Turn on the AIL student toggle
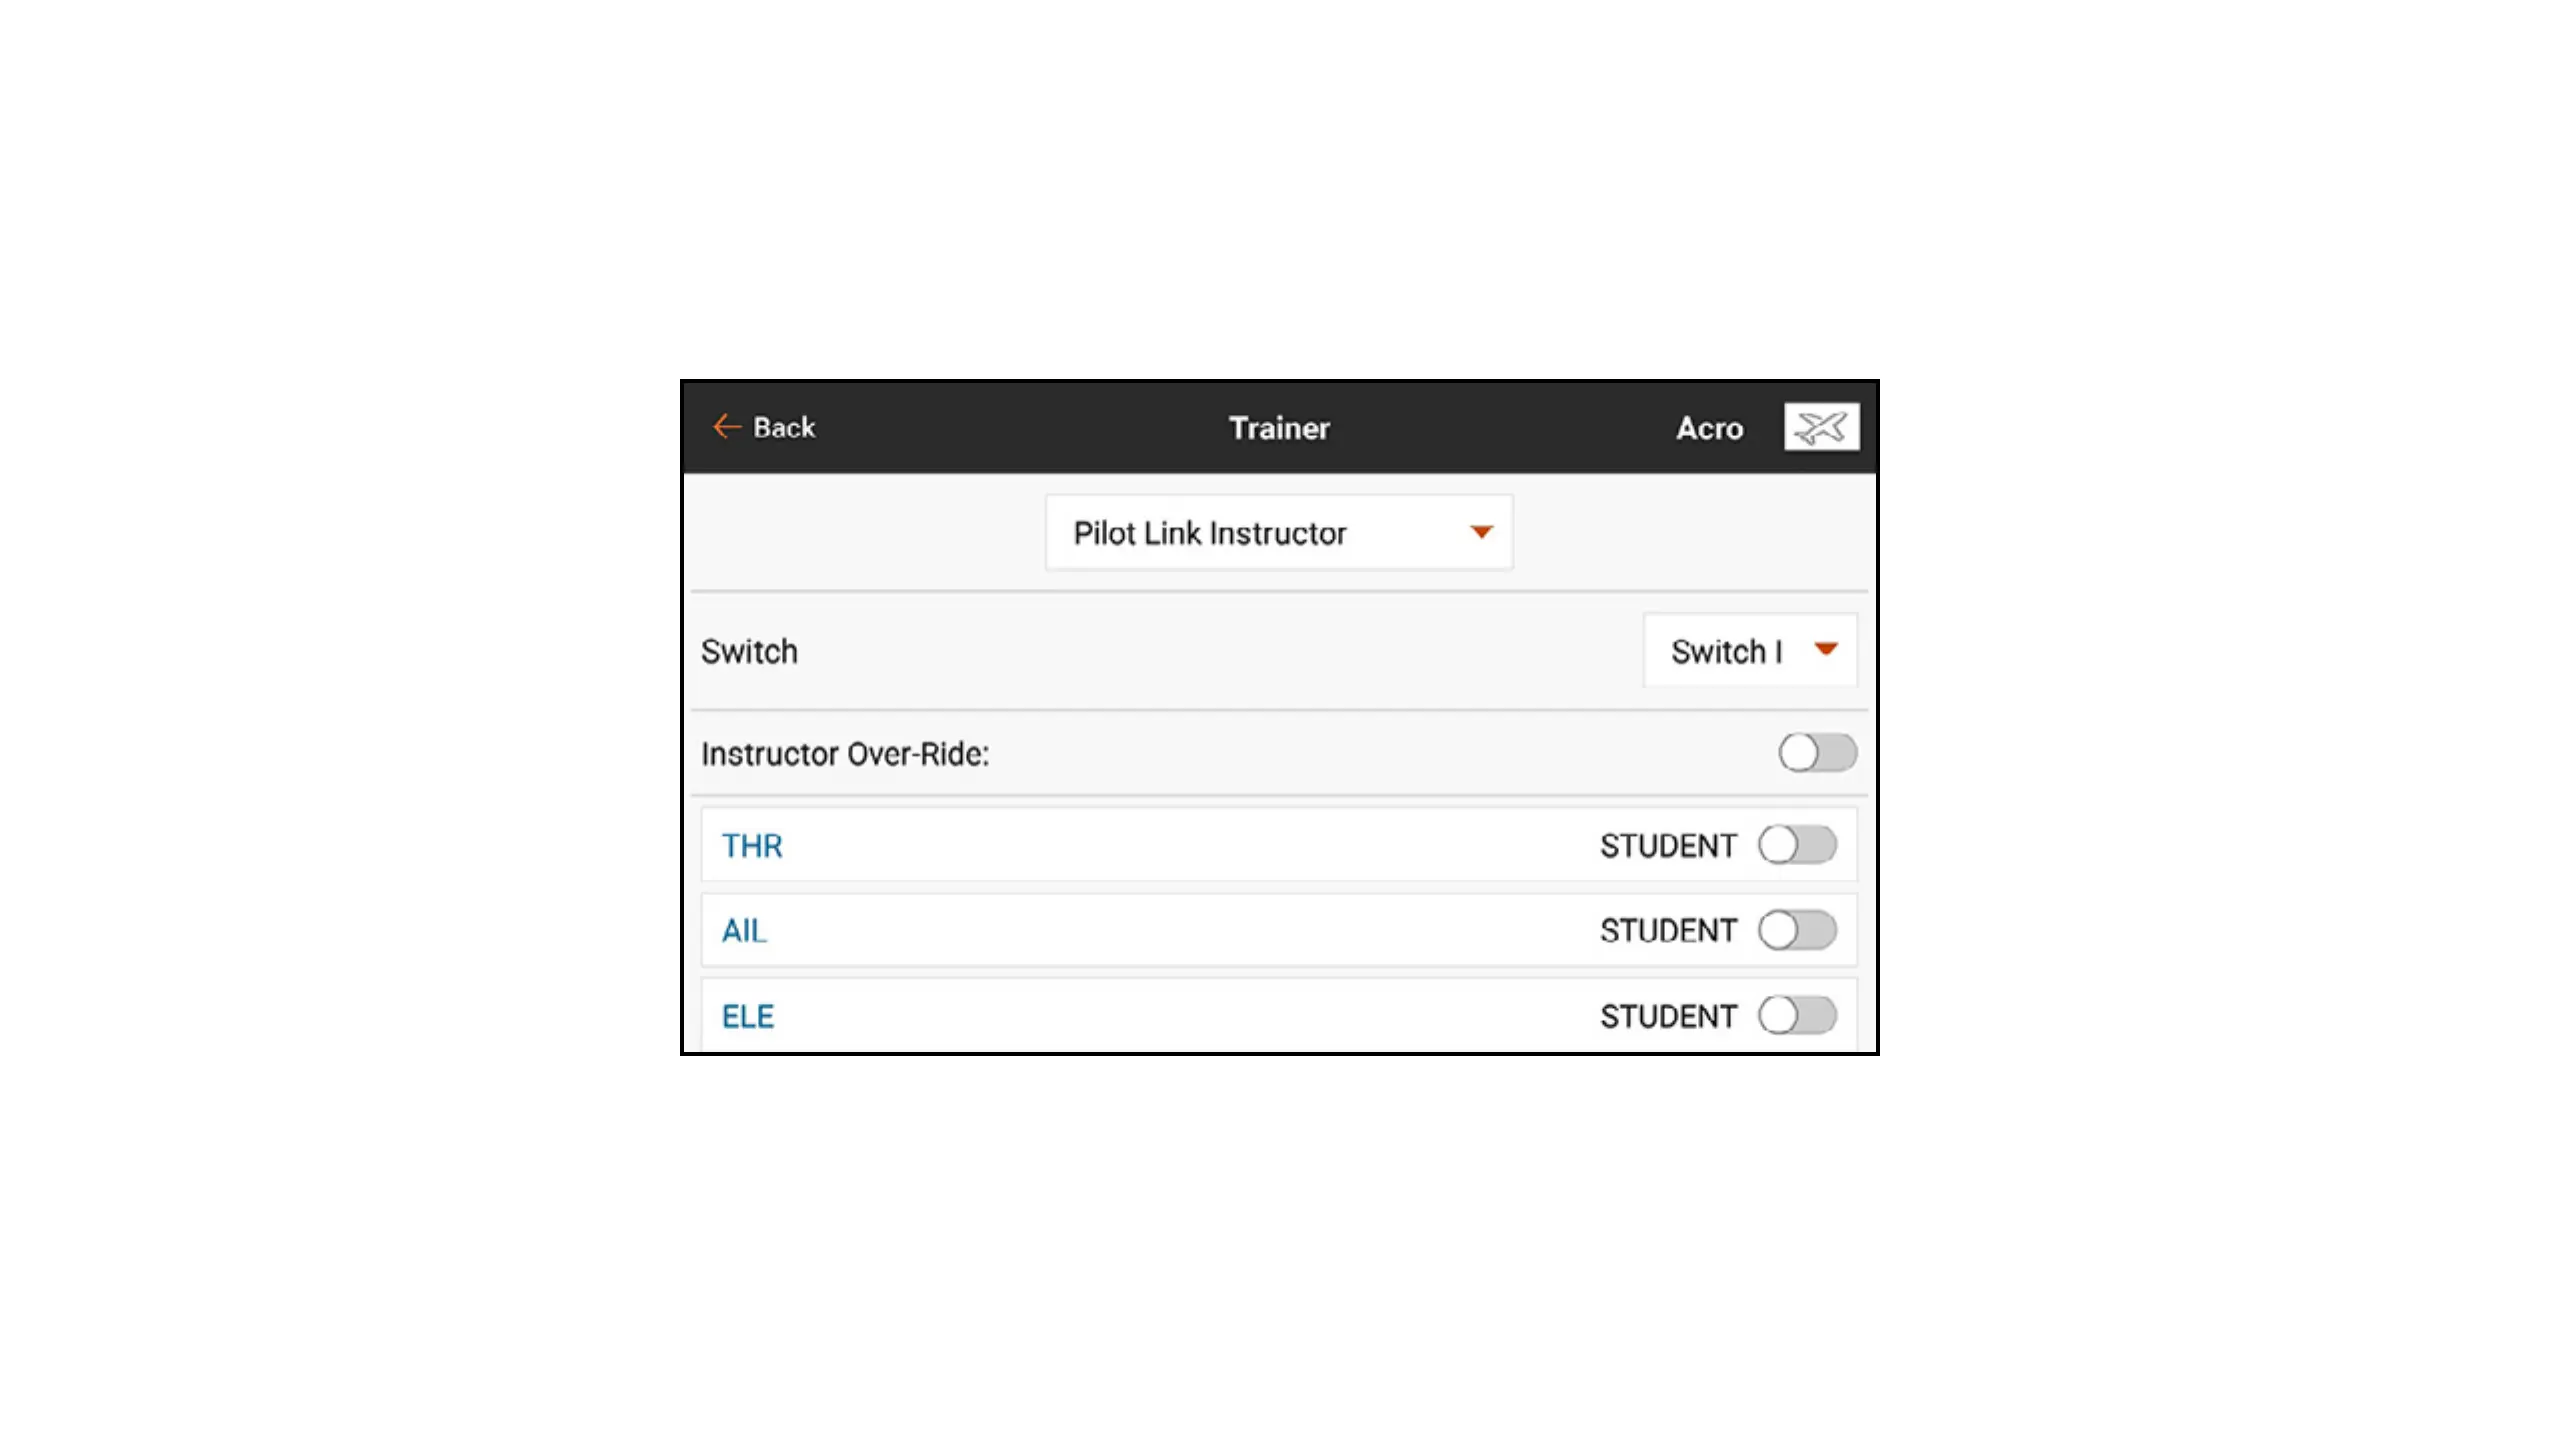2560x1440 pixels. (x=1797, y=930)
